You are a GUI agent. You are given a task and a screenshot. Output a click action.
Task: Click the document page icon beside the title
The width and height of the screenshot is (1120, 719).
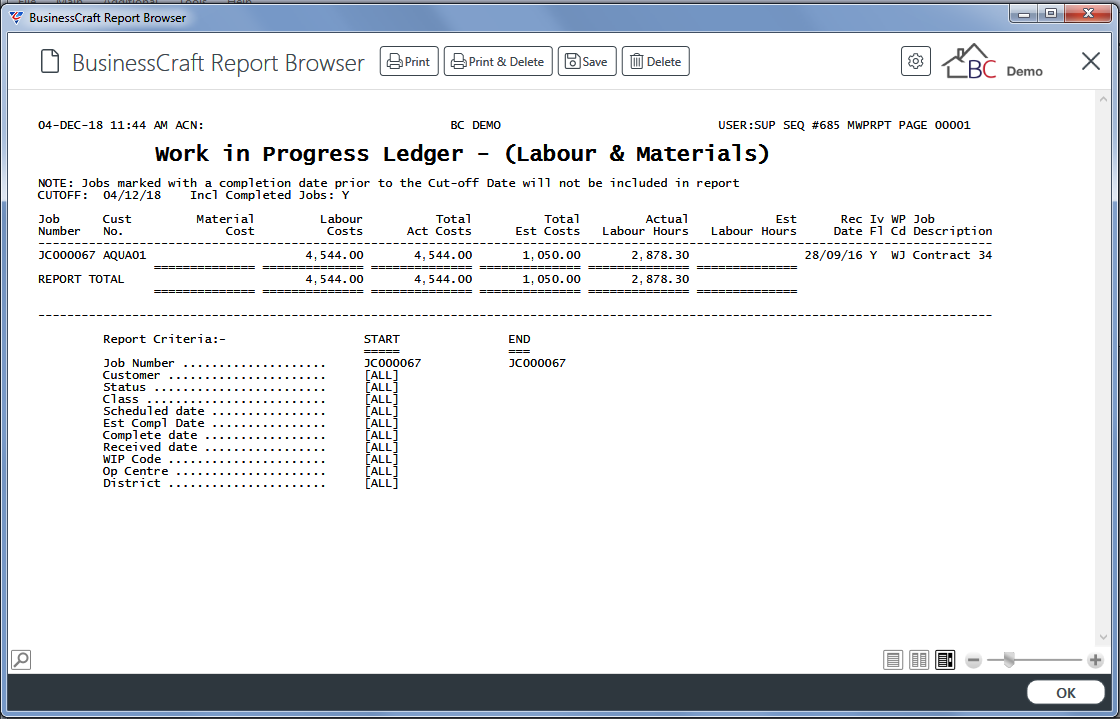point(49,62)
